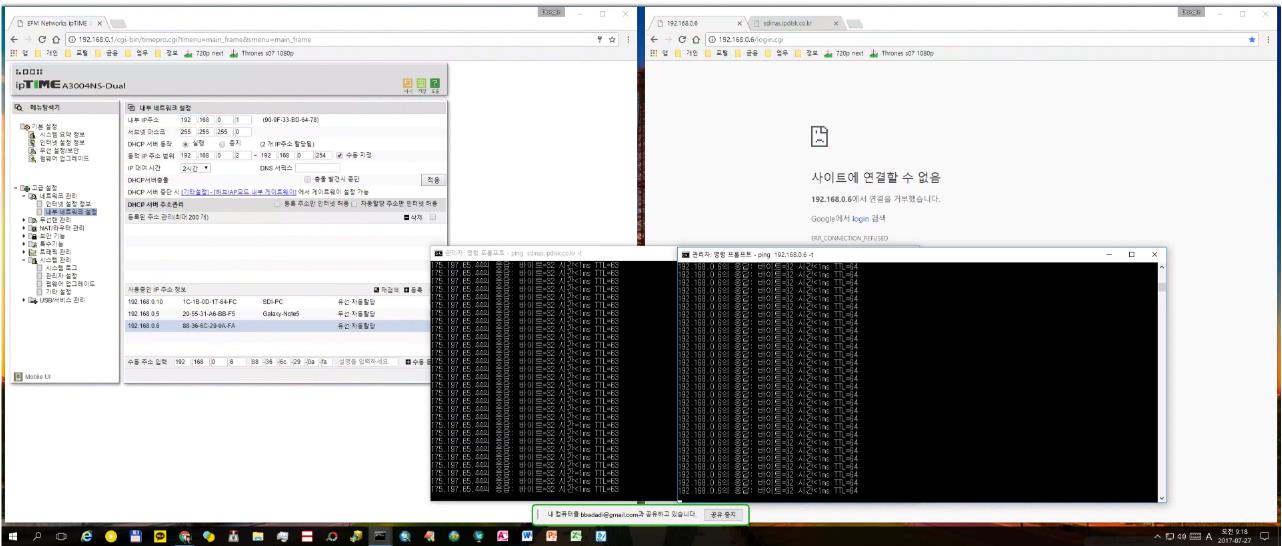Screen dimensions: 1282x546
Task: Open PowerPoint from the taskbar
Action: coord(551,536)
